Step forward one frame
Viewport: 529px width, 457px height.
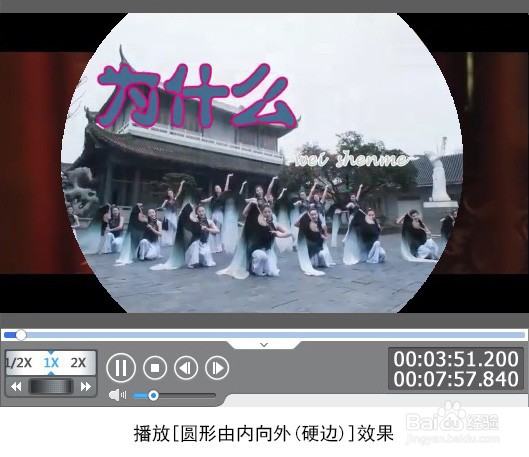(x=217, y=368)
